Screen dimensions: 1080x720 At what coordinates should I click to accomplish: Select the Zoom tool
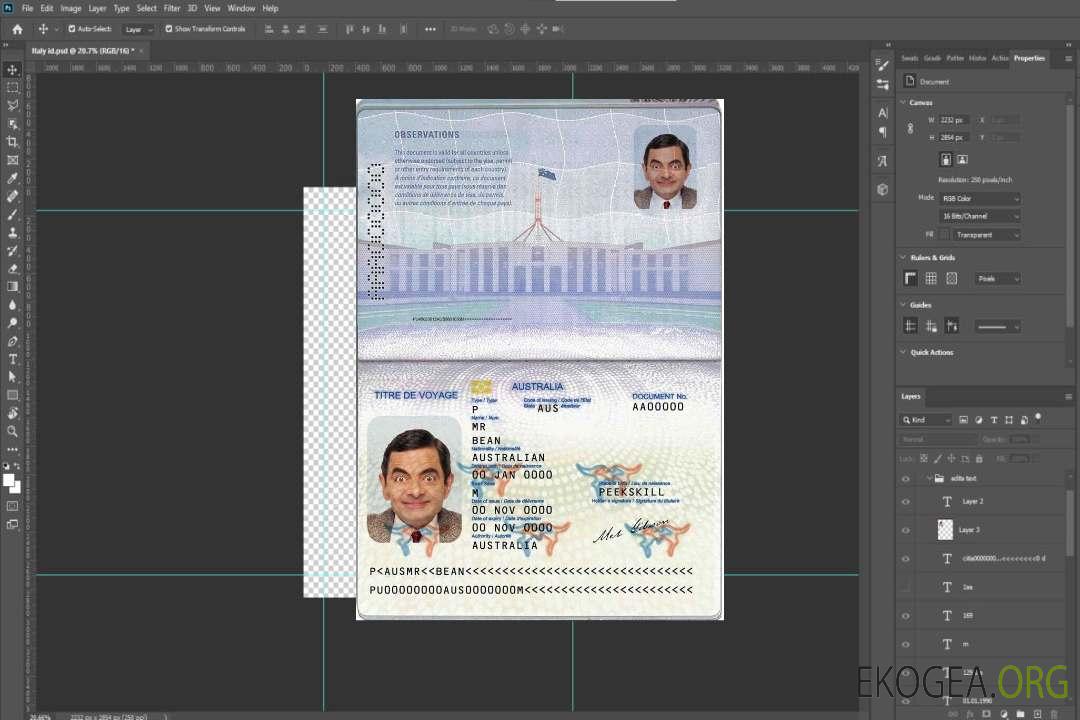click(x=12, y=431)
